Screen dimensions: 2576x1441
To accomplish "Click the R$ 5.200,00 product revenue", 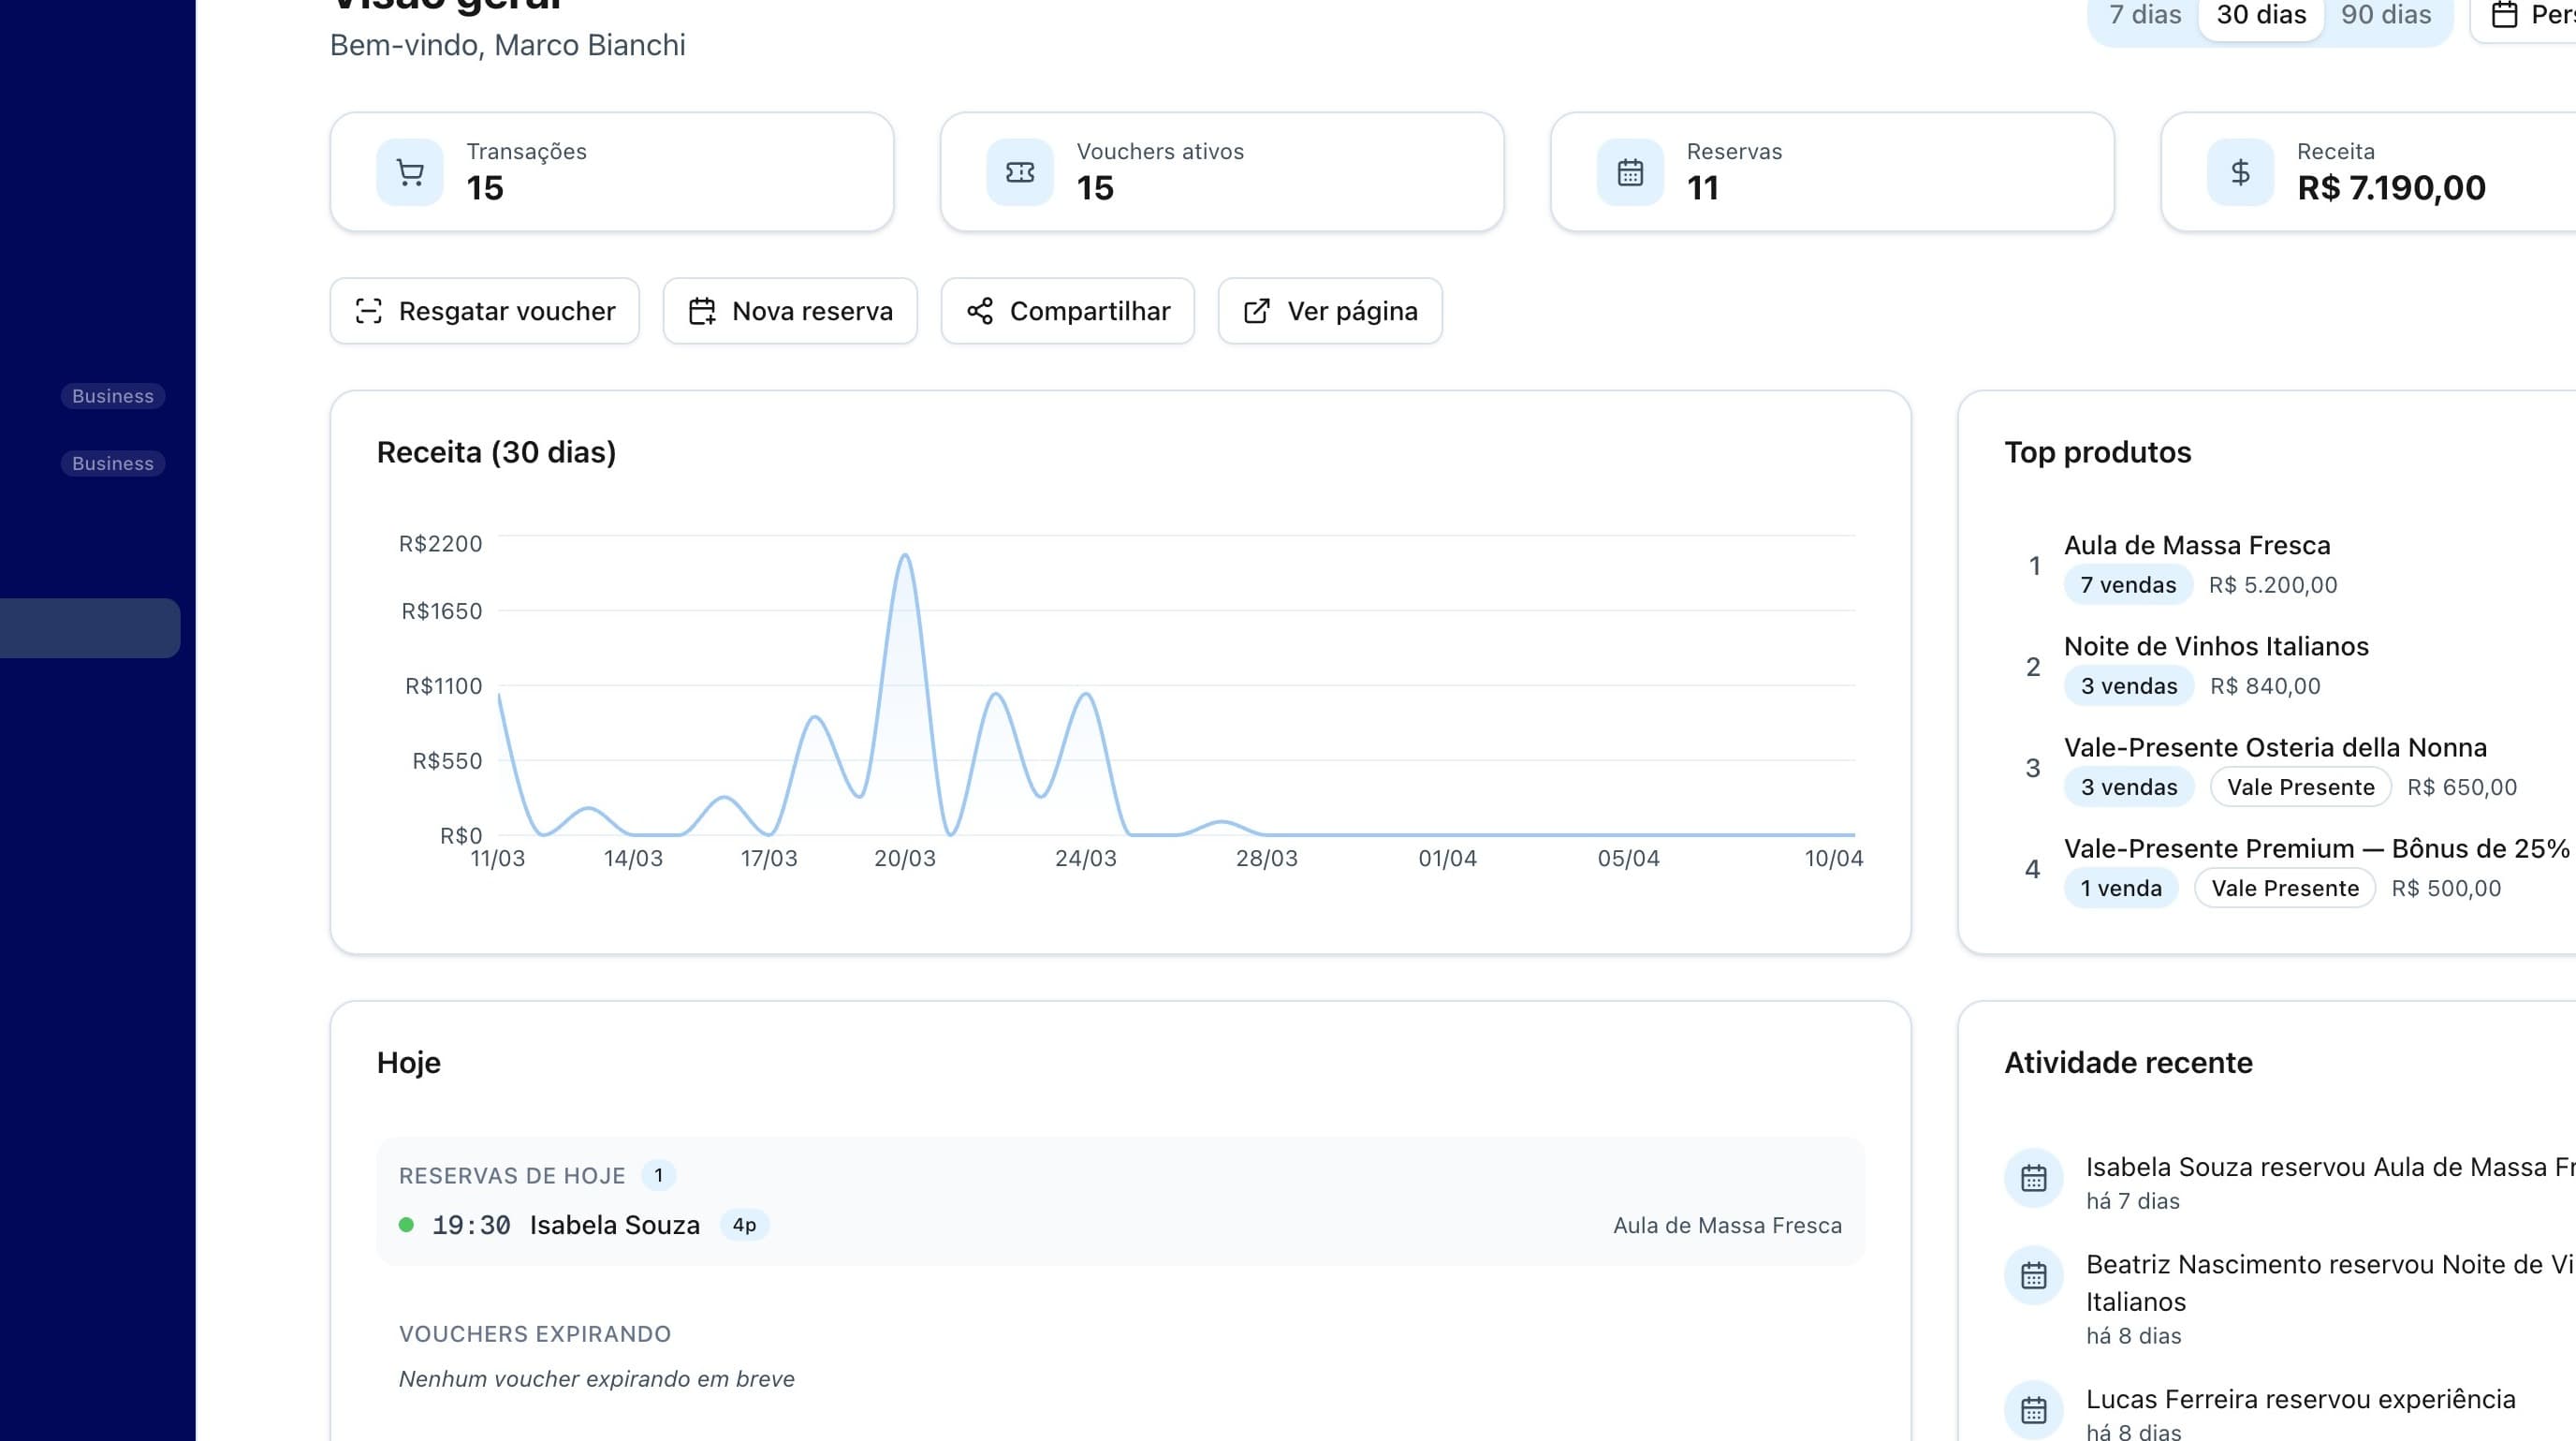I will (2273, 585).
